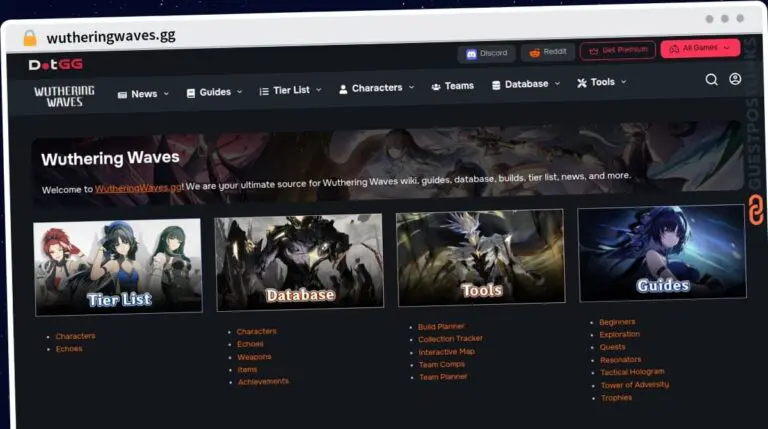This screenshot has width=768, height=429.
Task: Click the Database stack icon
Action: tap(496, 85)
